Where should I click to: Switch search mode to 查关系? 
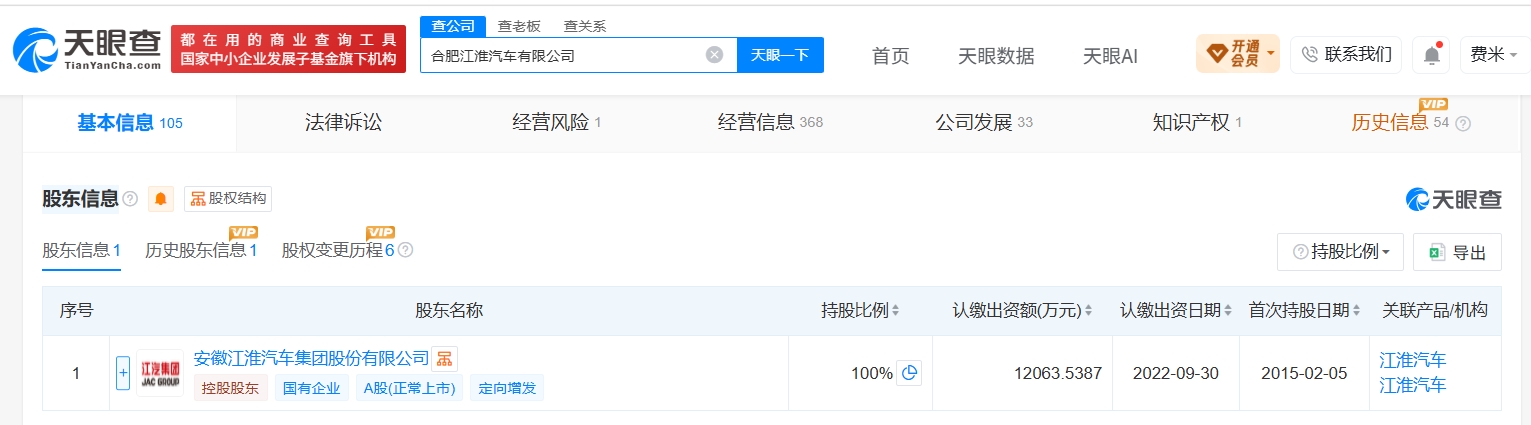point(585,26)
